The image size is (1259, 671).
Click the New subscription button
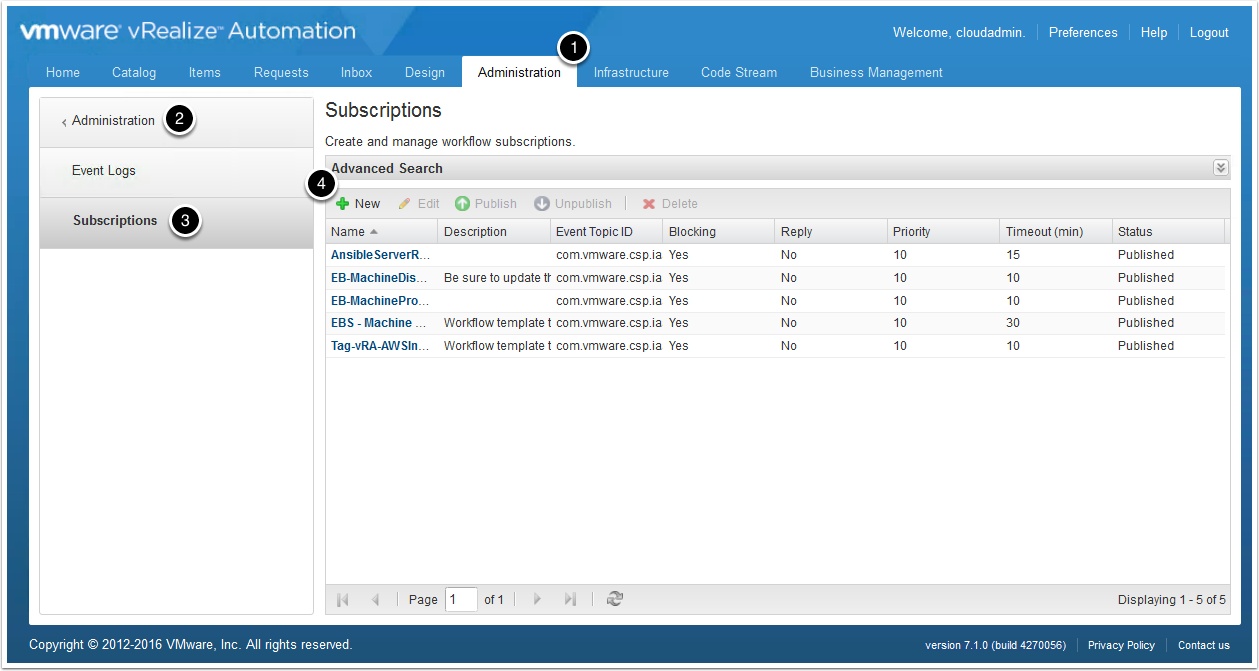(358, 204)
